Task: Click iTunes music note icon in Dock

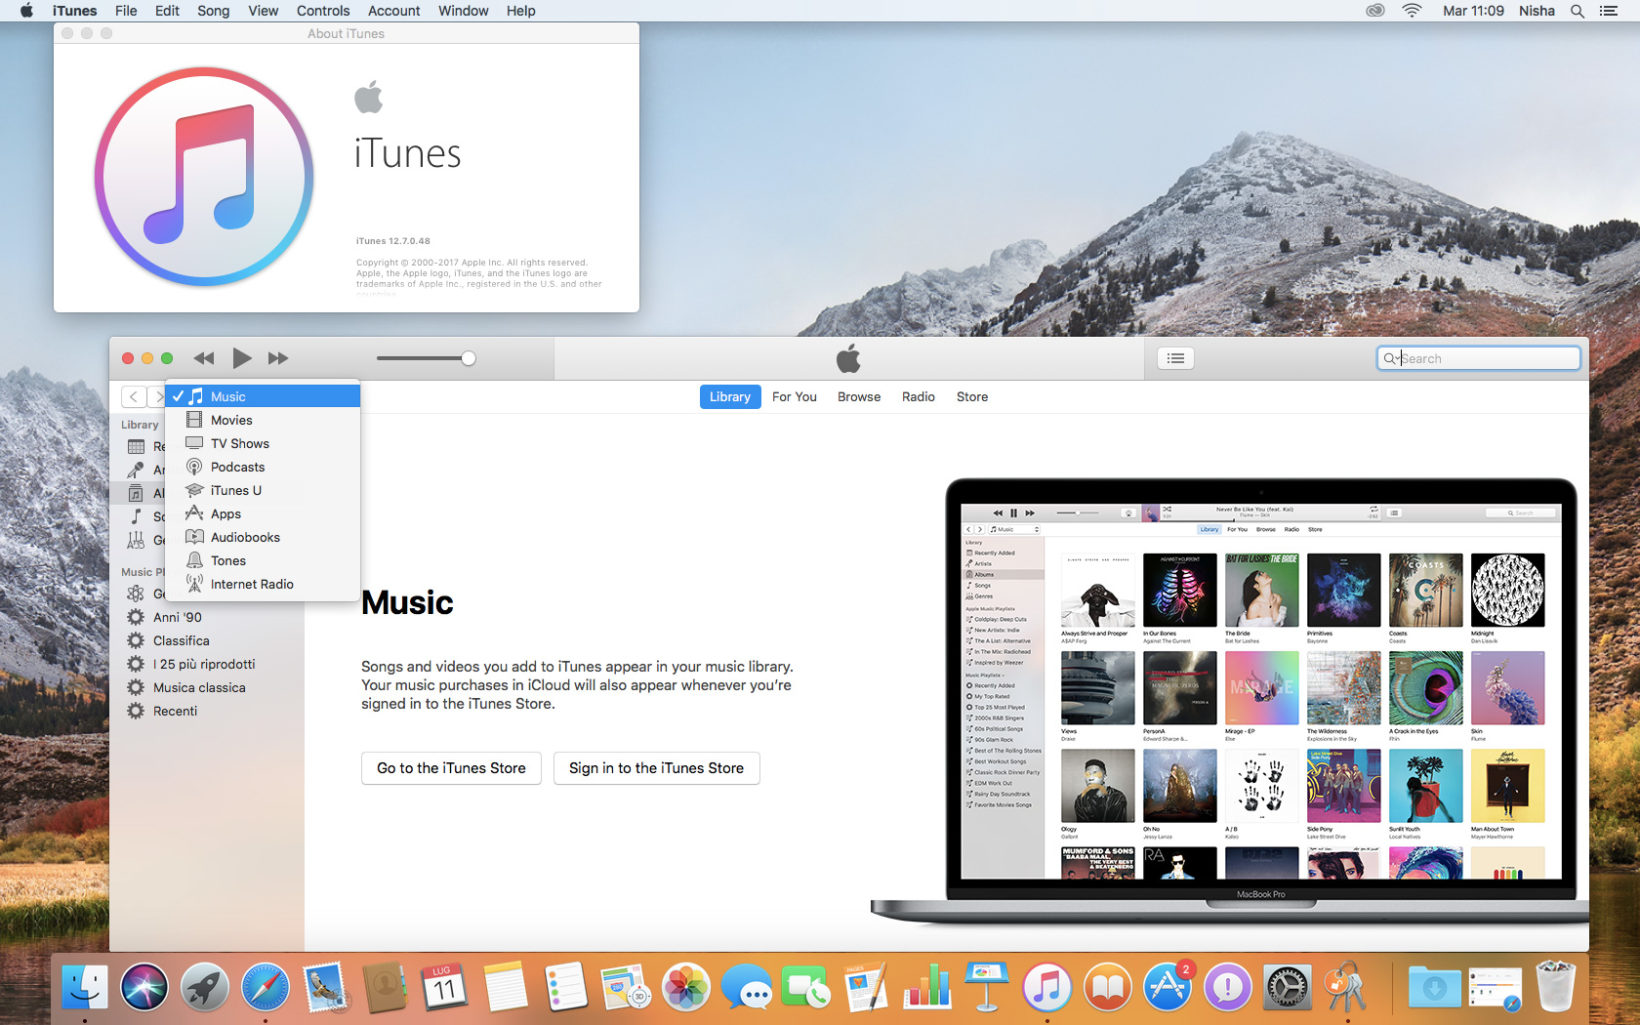Action: point(1047,988)
